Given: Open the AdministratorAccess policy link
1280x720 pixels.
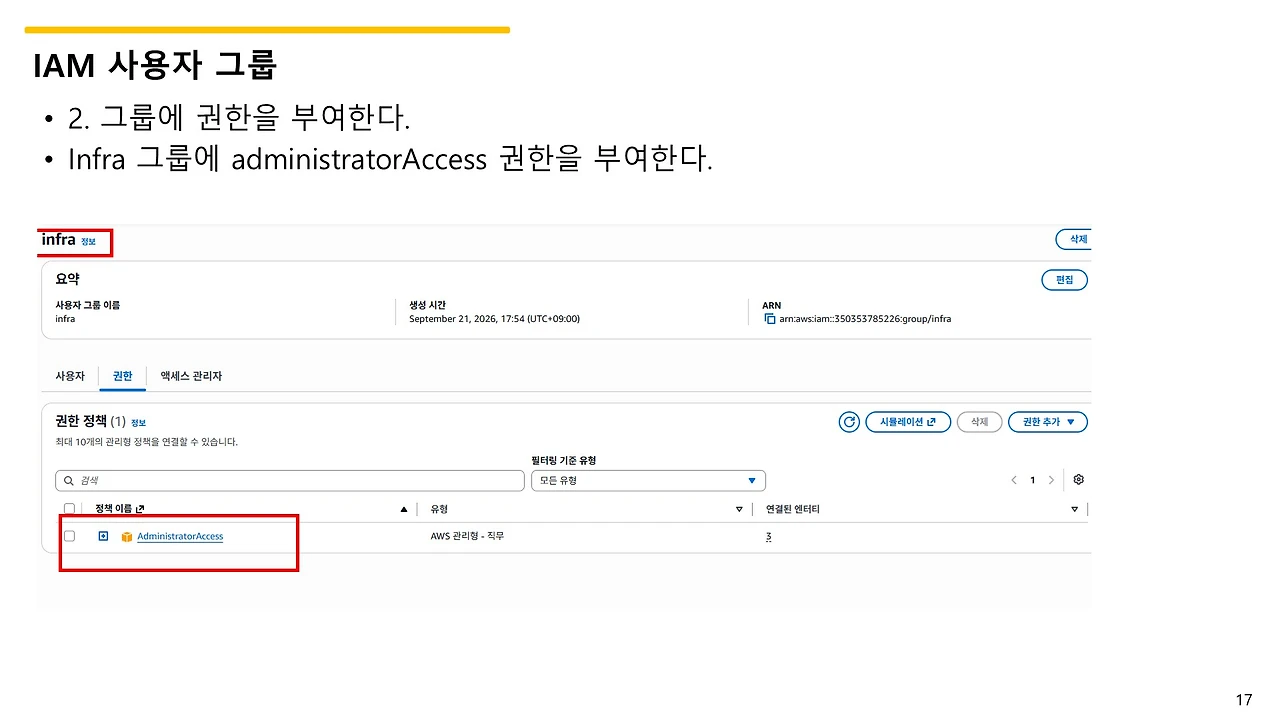Looking at the screenshot, I should tap(180, 537).
